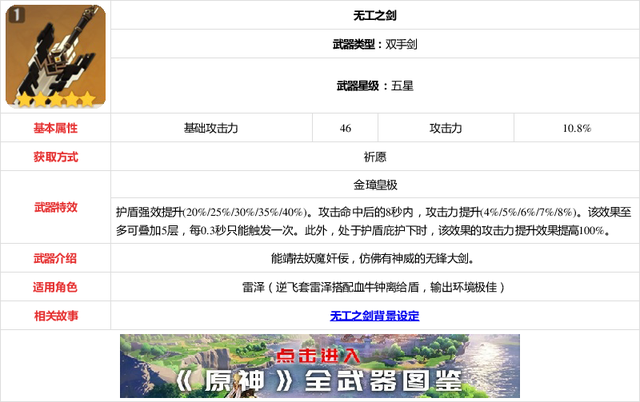The height and width of the screenshot is (402, 640).
Task: Click the 护盾强效提升 effect description paragraph
Action: click(373, 221)
